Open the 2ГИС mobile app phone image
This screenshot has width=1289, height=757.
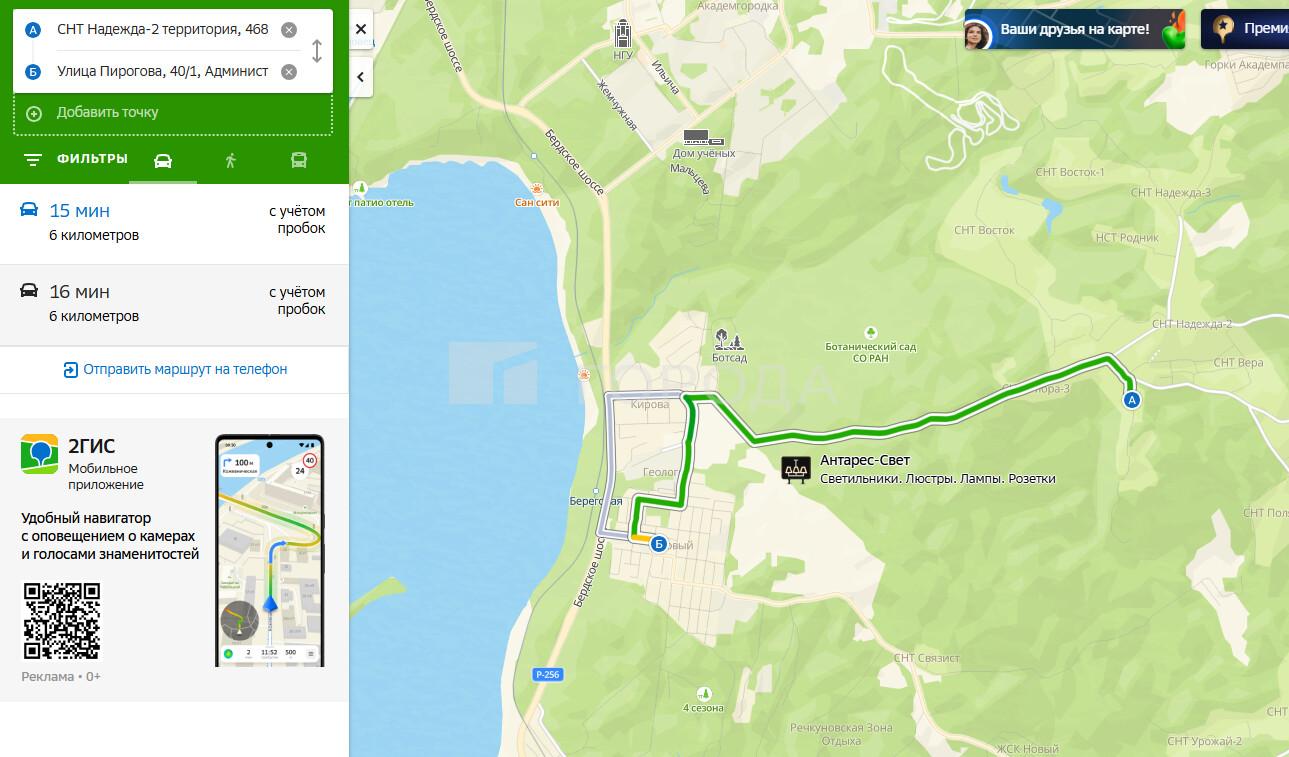click(269, 550)
